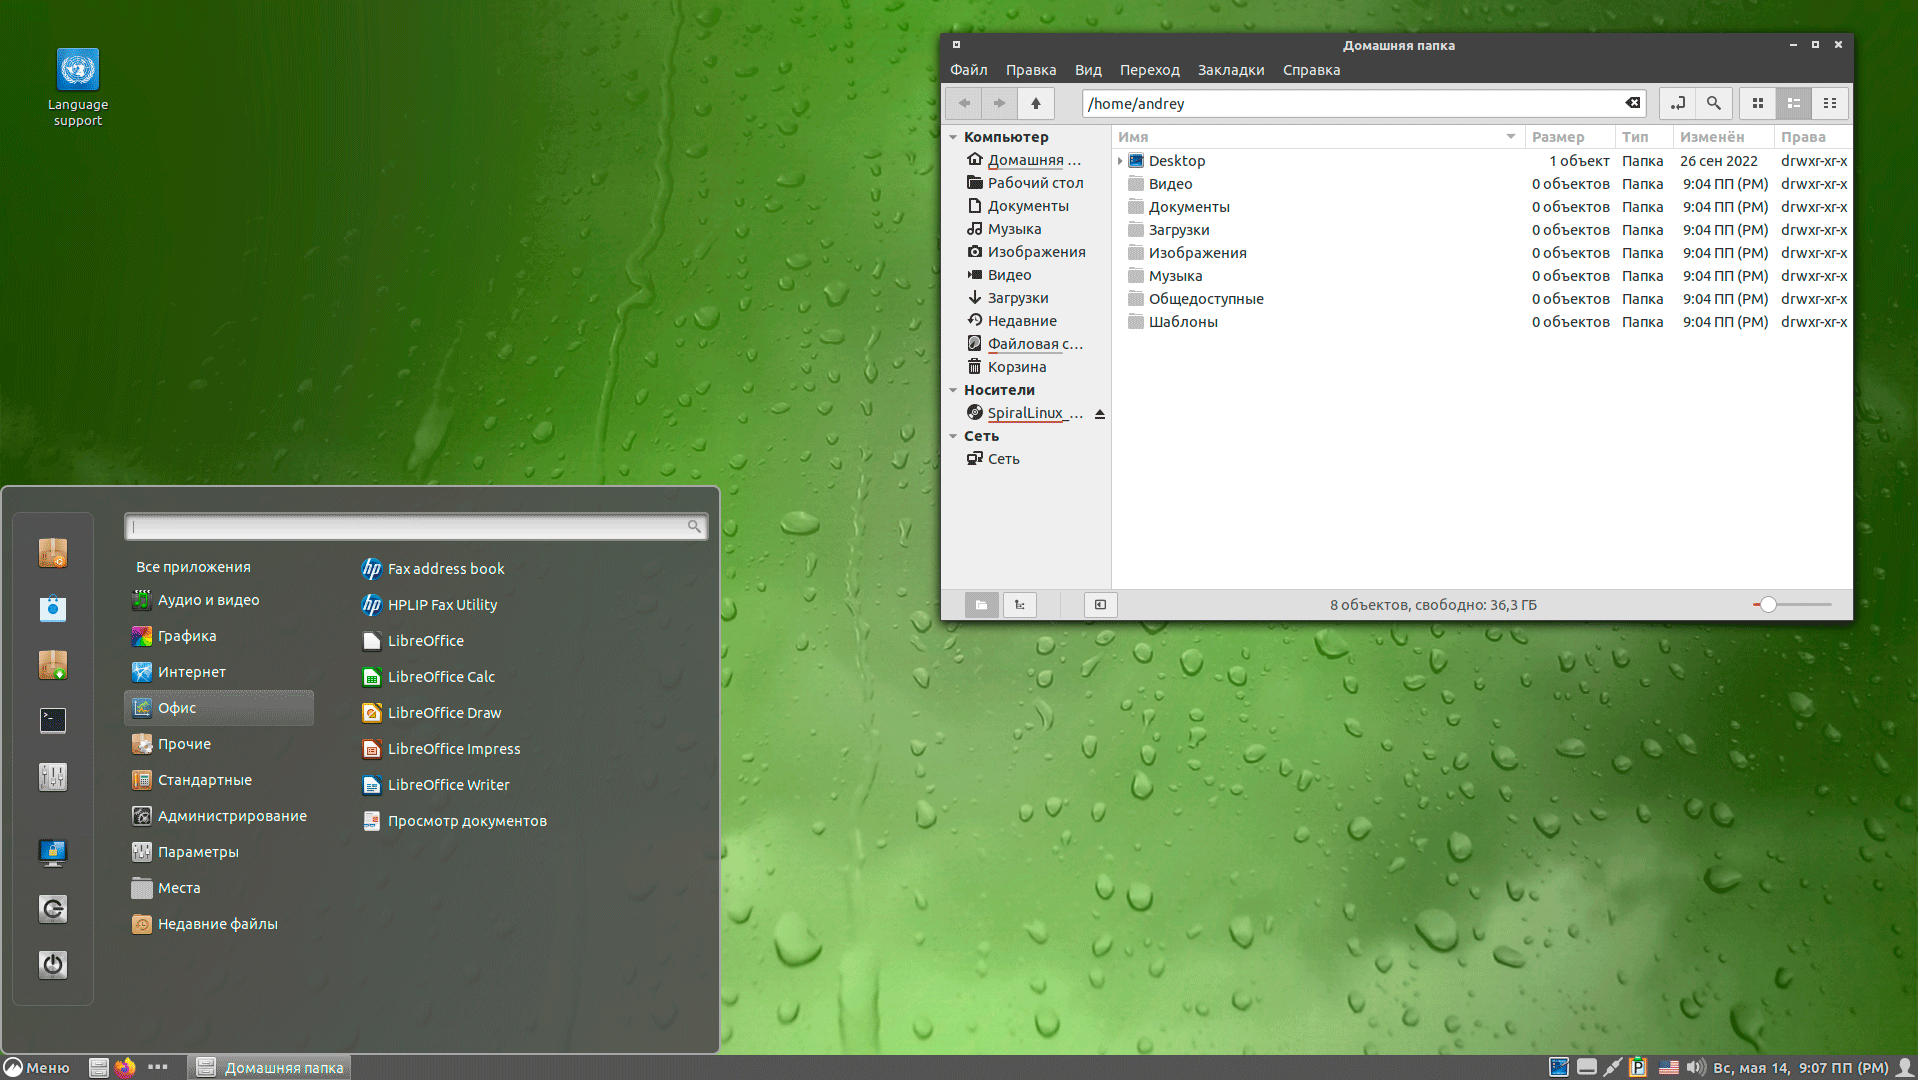1918x1080 pixels.
Task: Open the Terminal from menu favorites
Action: click(53, 720)
